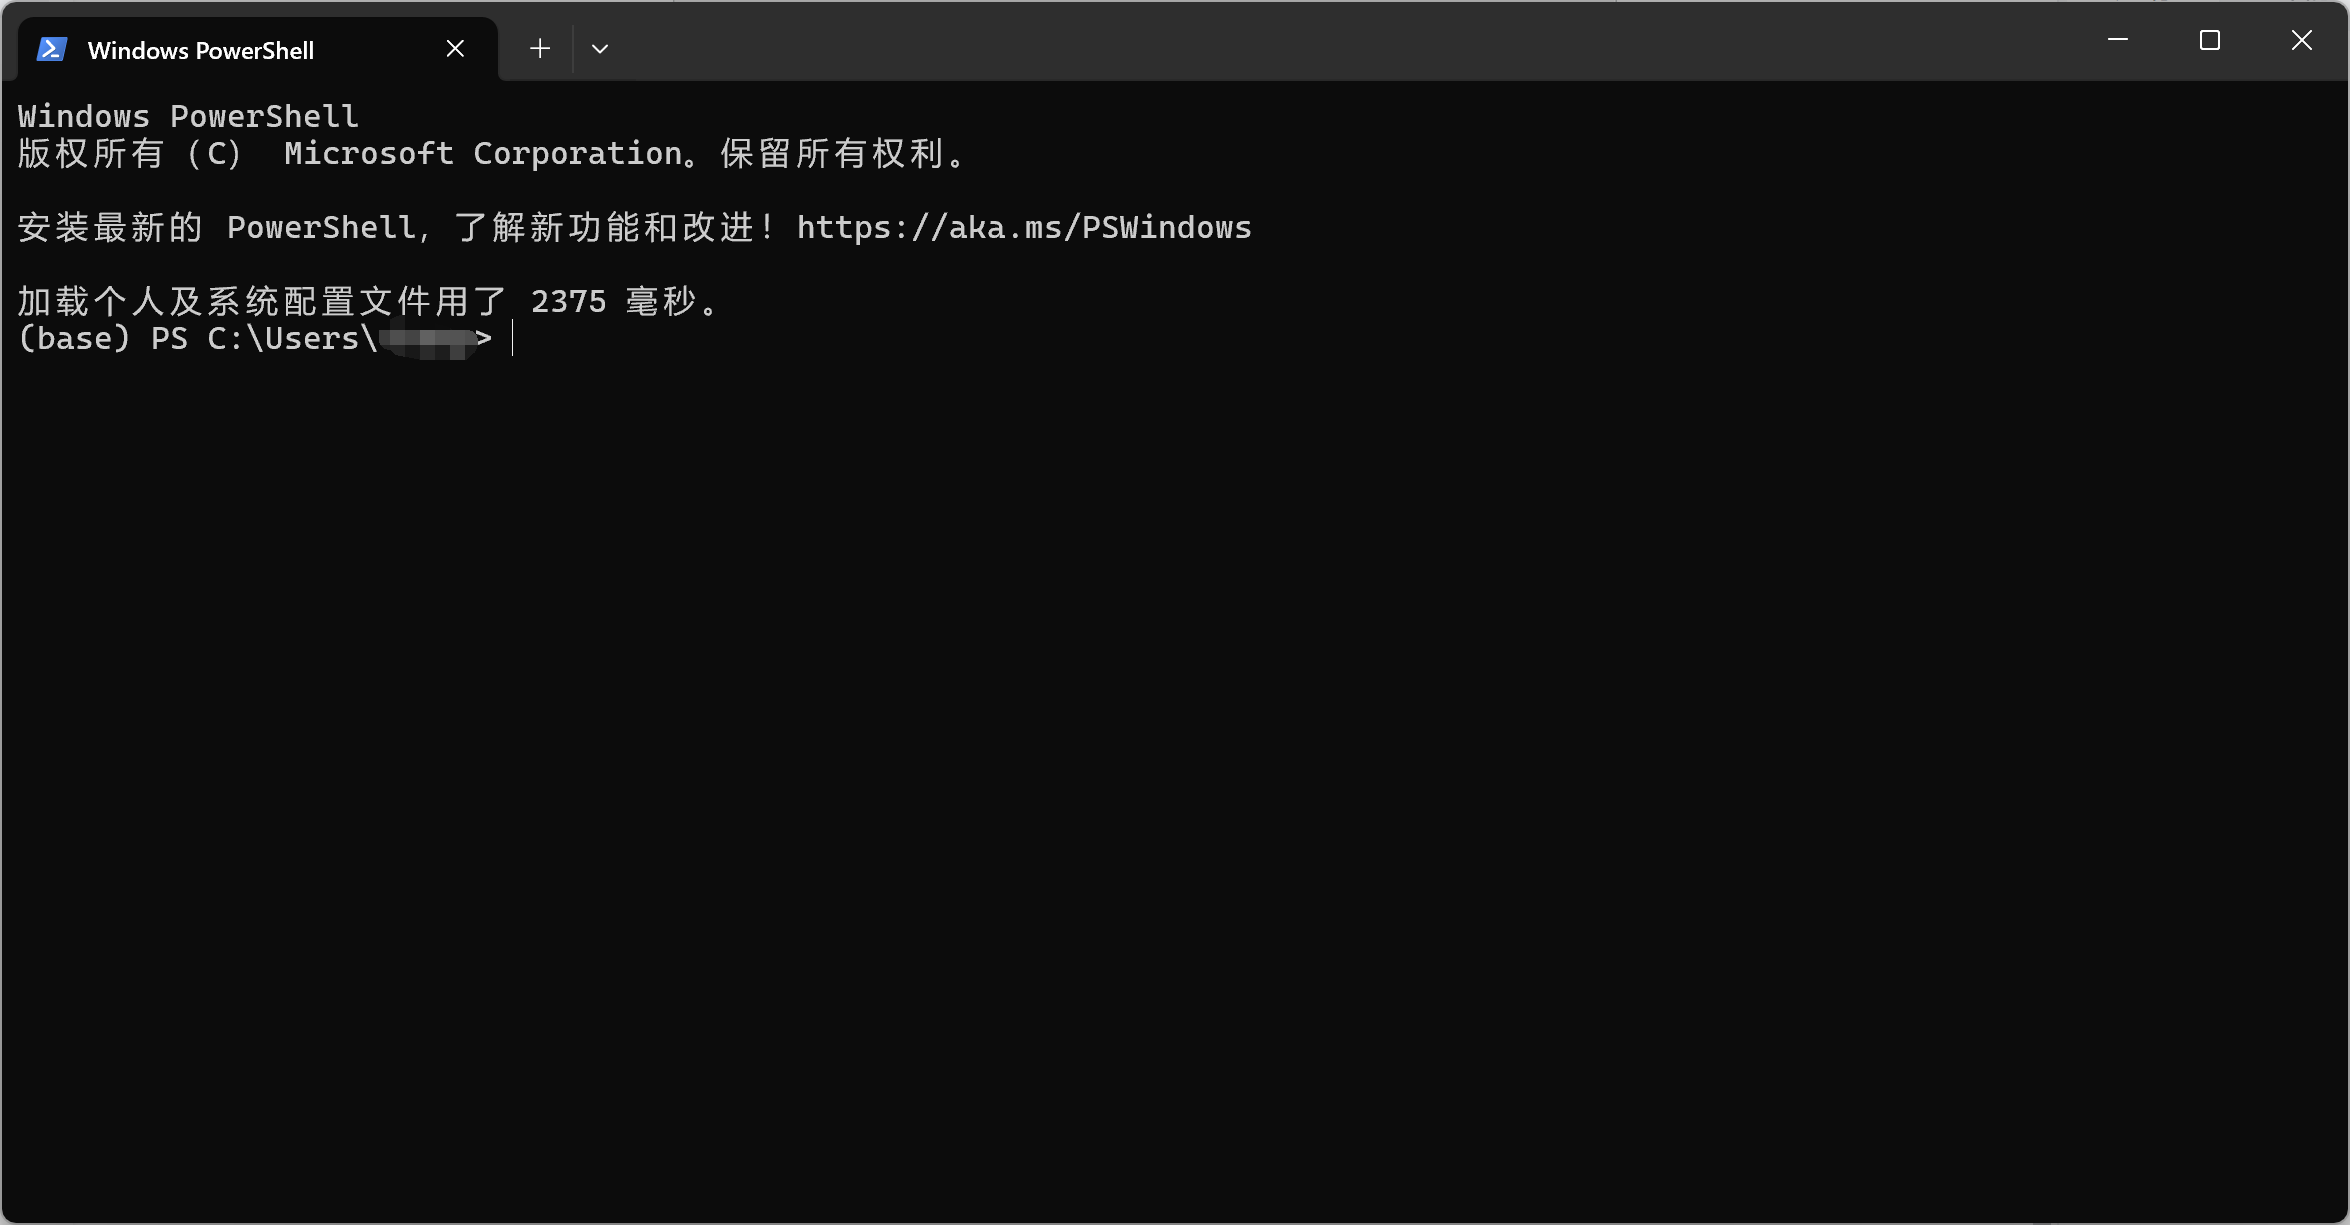The width and height of the screenshot is (2350, 1225).
Task: Close the Windows PowerShell tab
Action: pos(455,48)
